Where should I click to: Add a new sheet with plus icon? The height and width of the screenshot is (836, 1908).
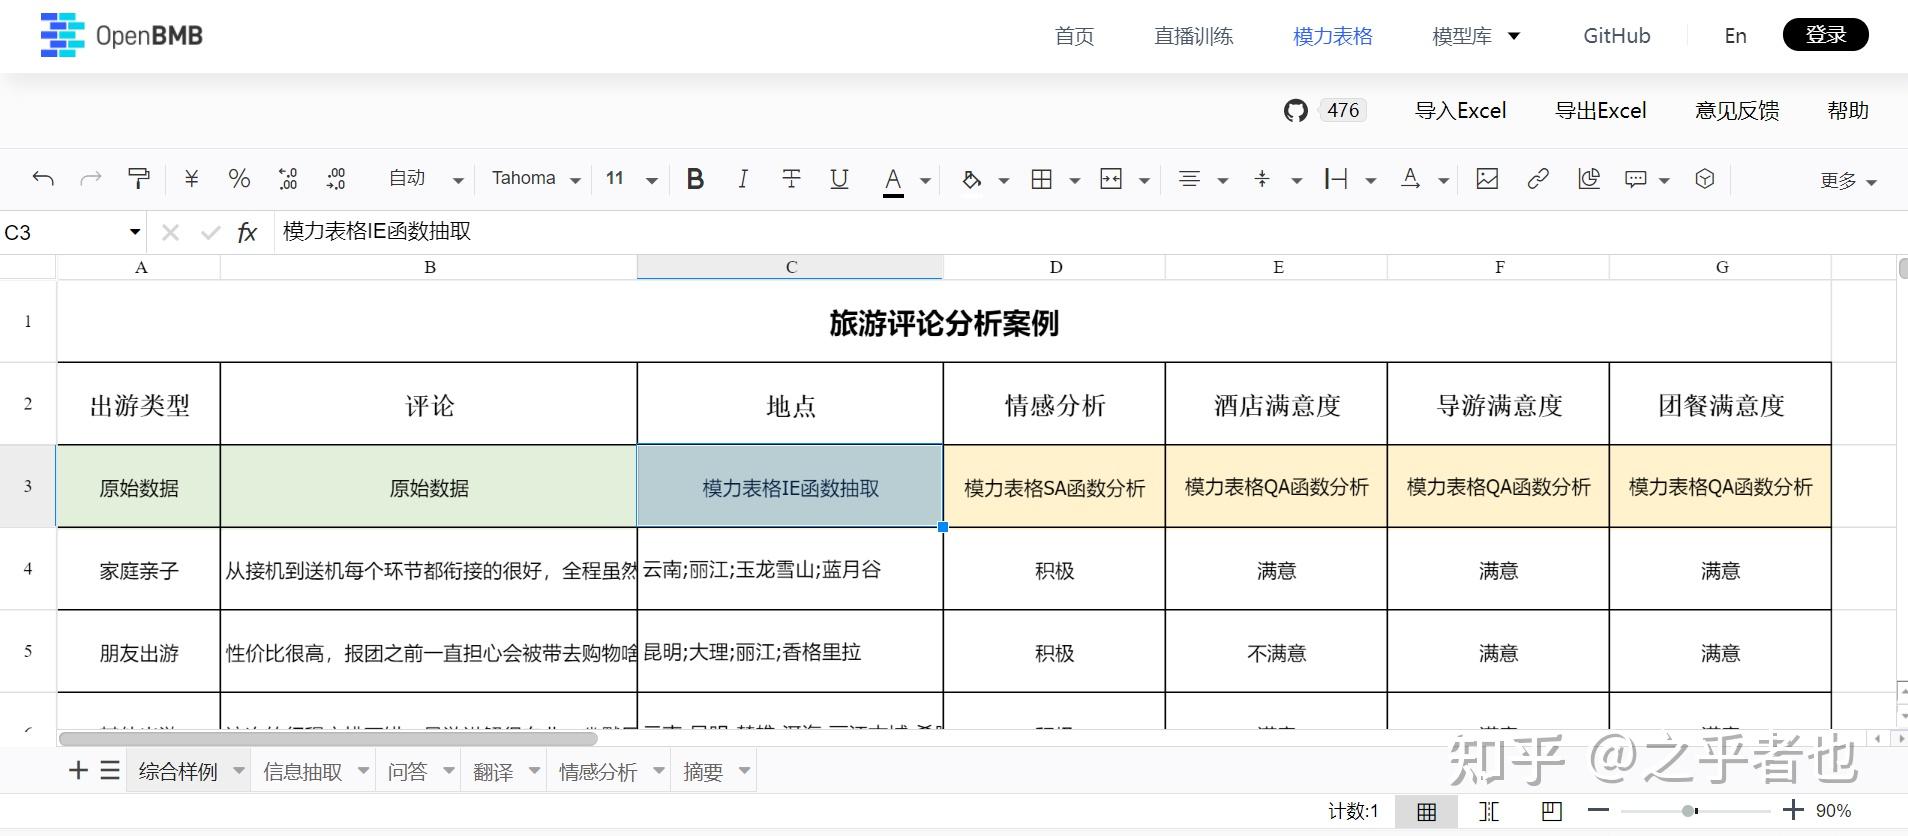tap(78, 771)
